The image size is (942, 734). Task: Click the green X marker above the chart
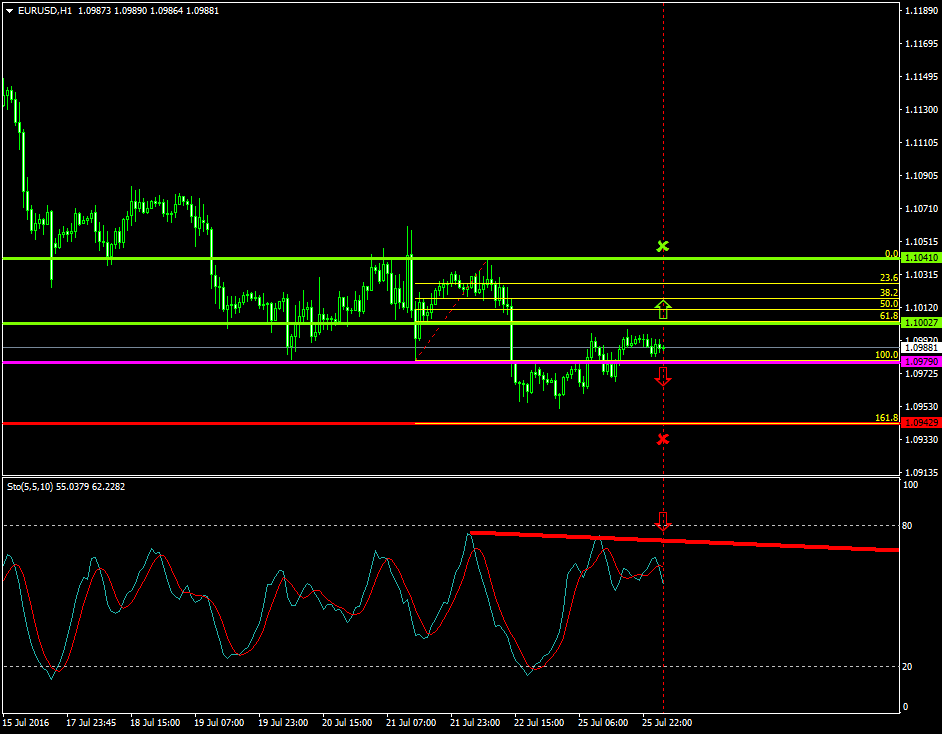pyautogui.click(x=662, y=246)
